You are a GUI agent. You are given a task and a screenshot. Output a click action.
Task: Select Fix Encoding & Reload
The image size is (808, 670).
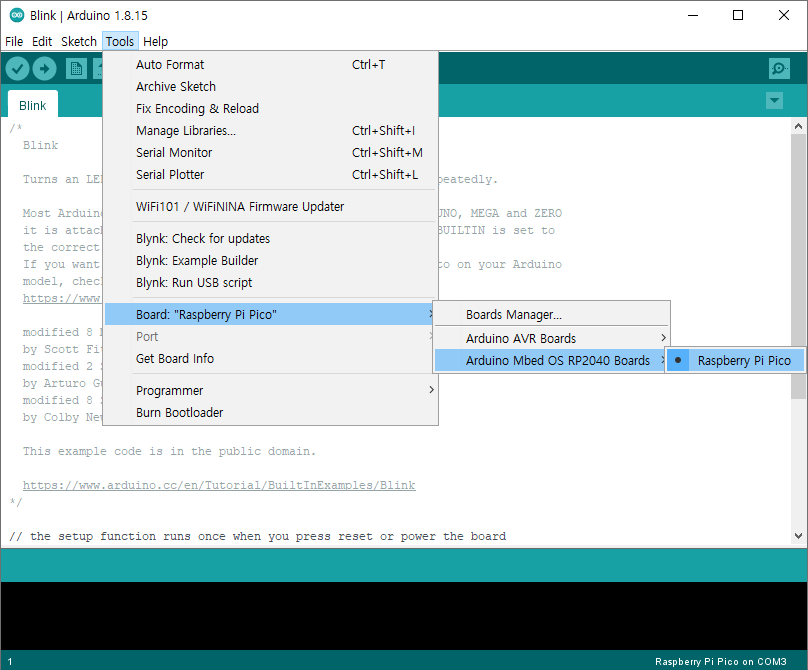(x=271, y=108)
